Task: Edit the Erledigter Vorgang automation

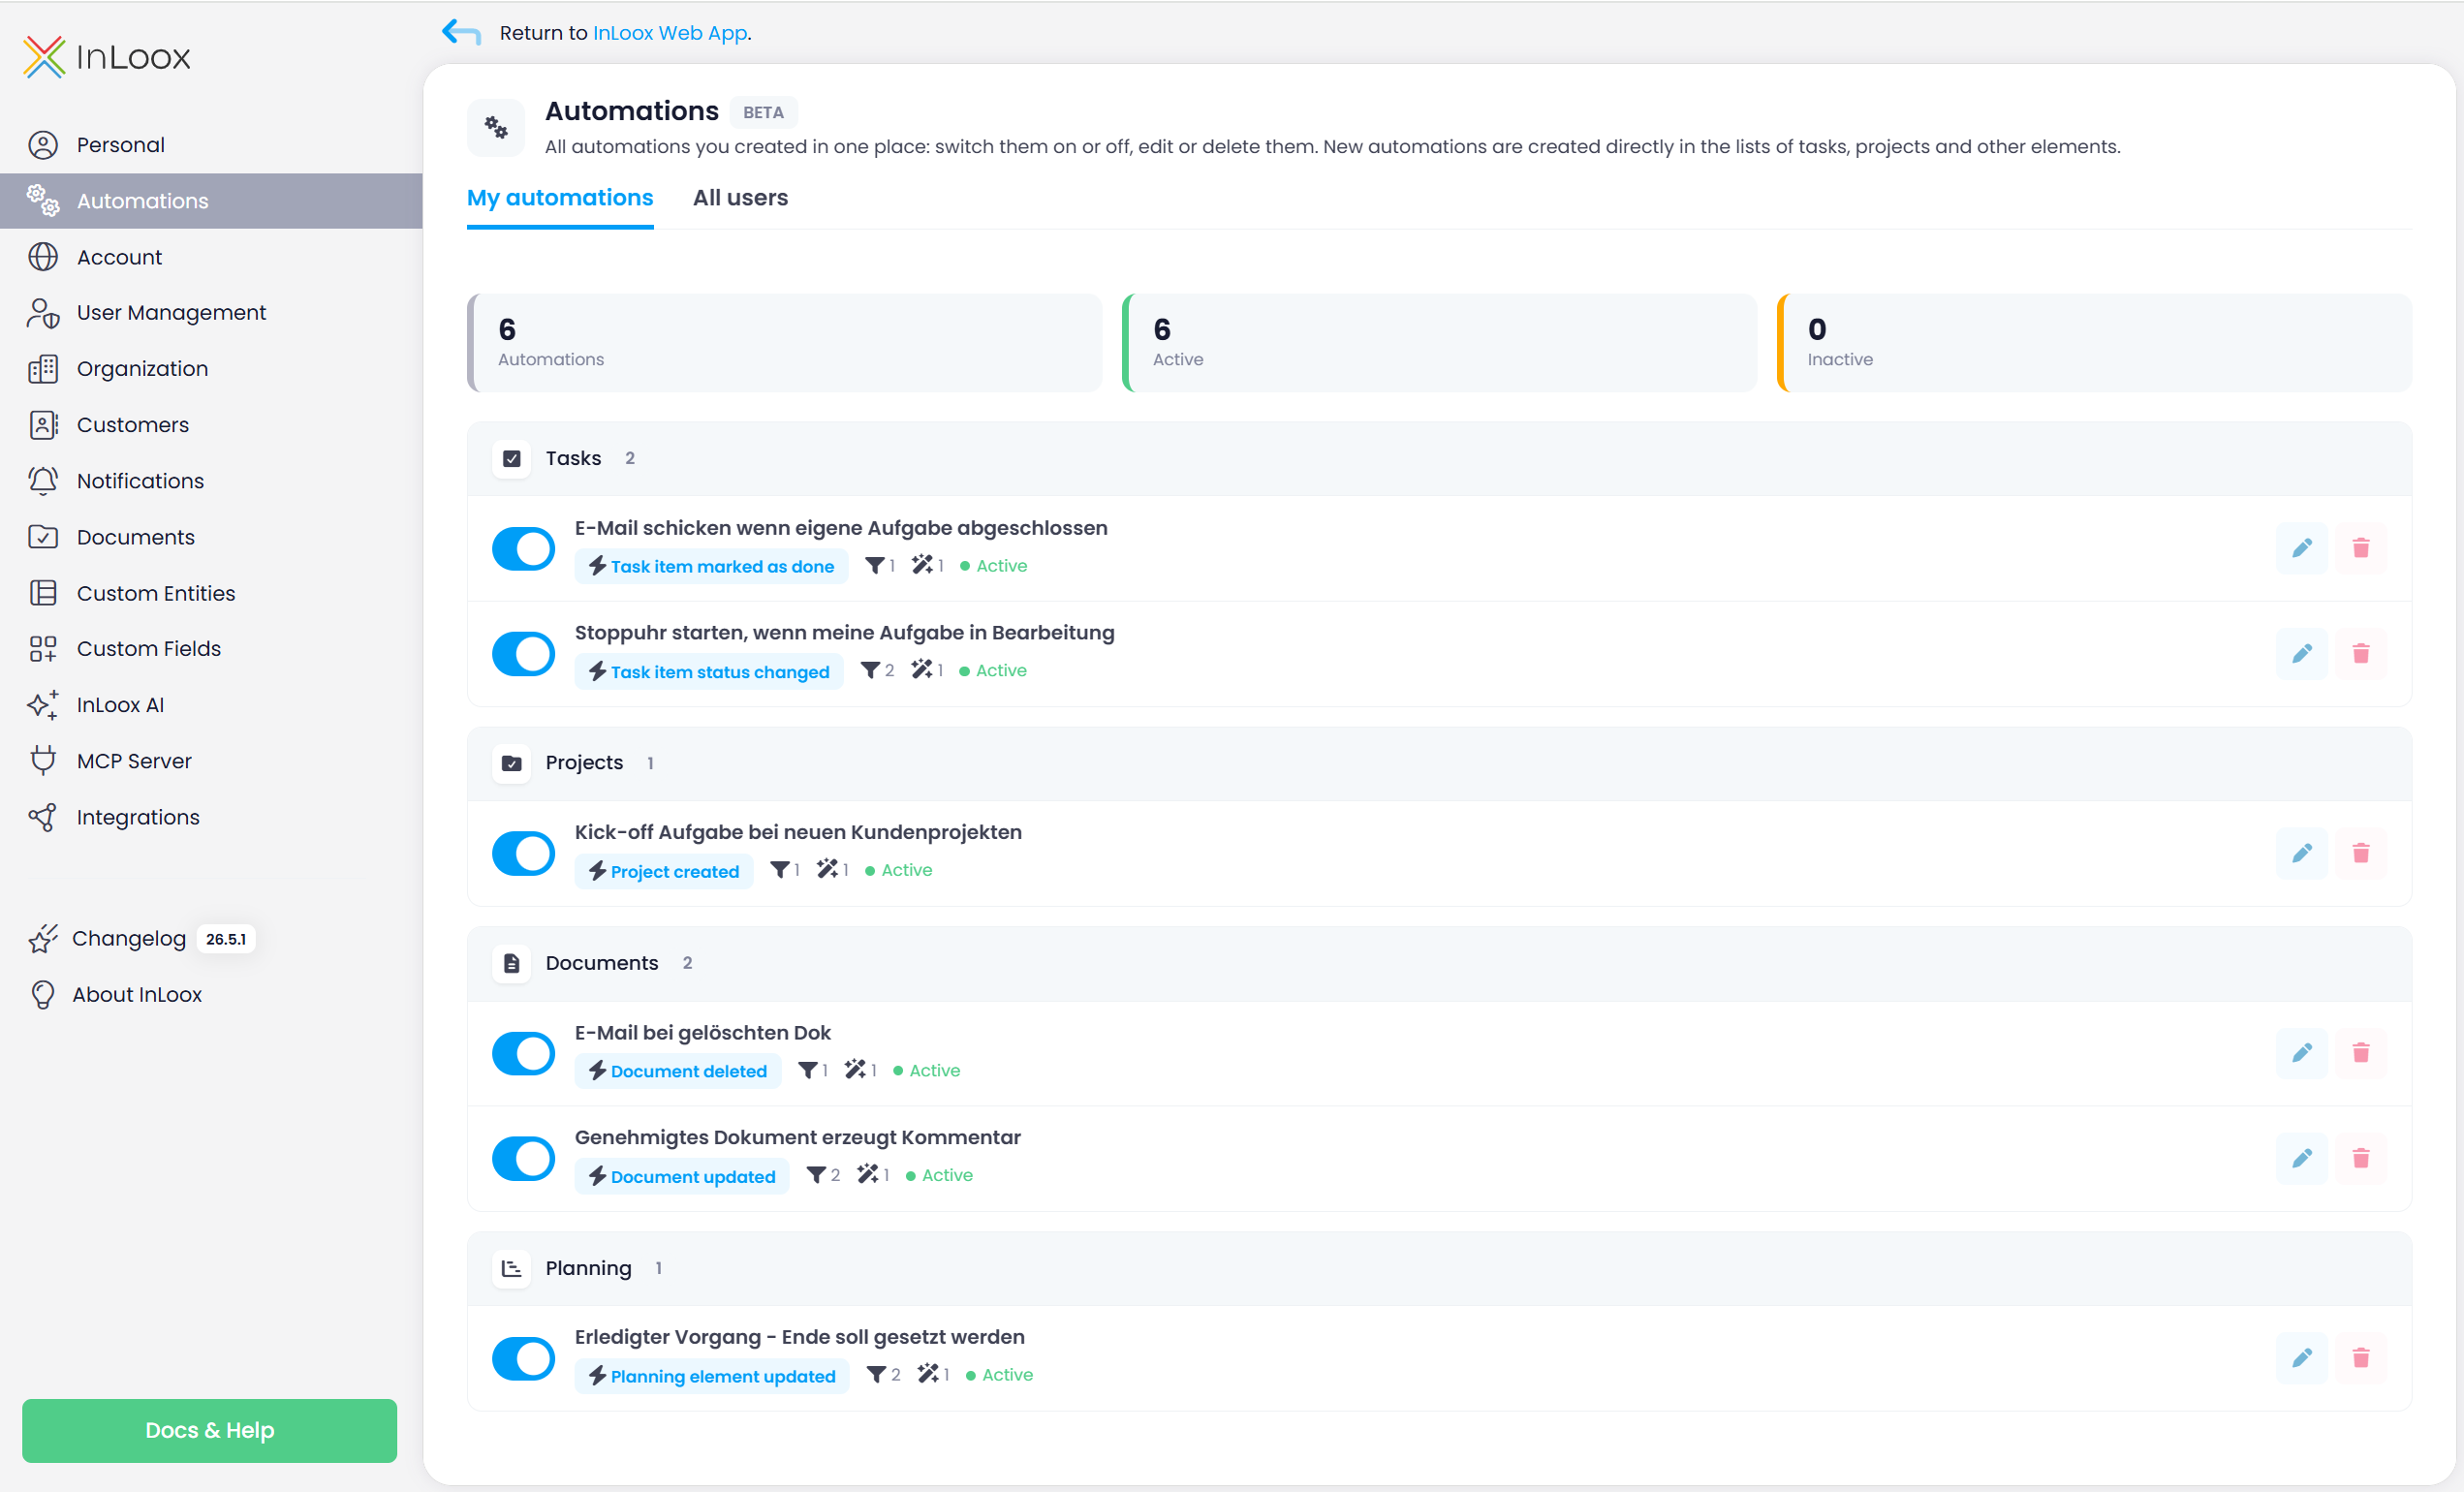Action: (x=2302, y=1358)
